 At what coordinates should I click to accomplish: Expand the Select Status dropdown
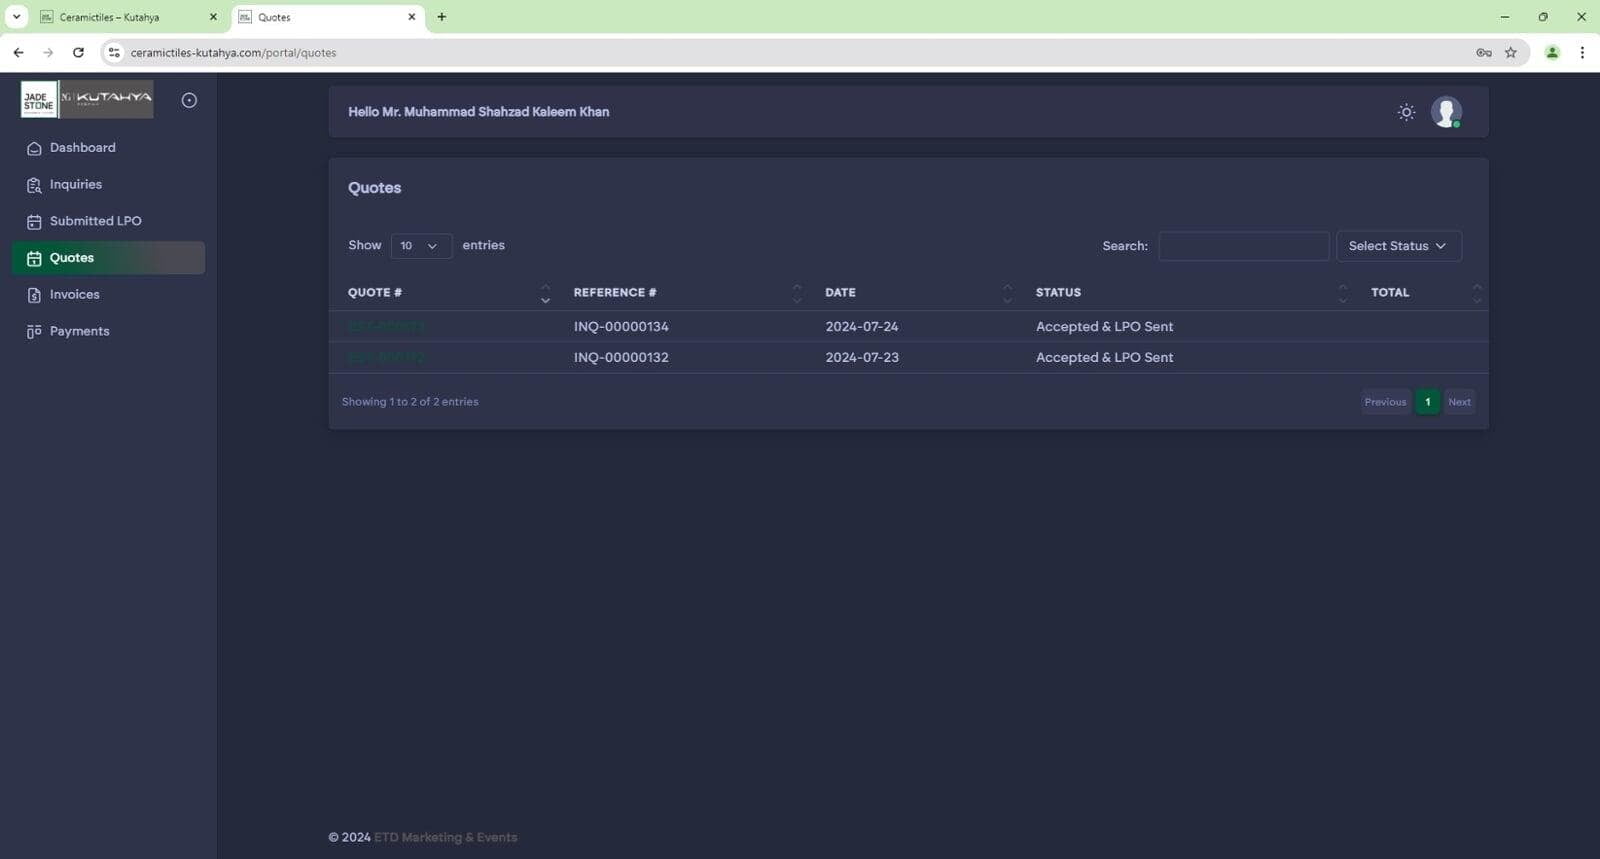(x=1398, y=246)
